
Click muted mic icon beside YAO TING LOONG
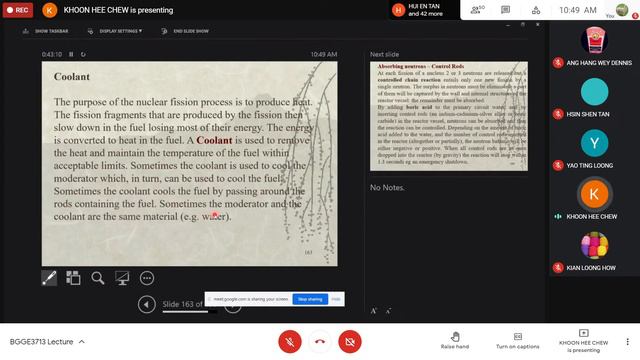(558, 165)
